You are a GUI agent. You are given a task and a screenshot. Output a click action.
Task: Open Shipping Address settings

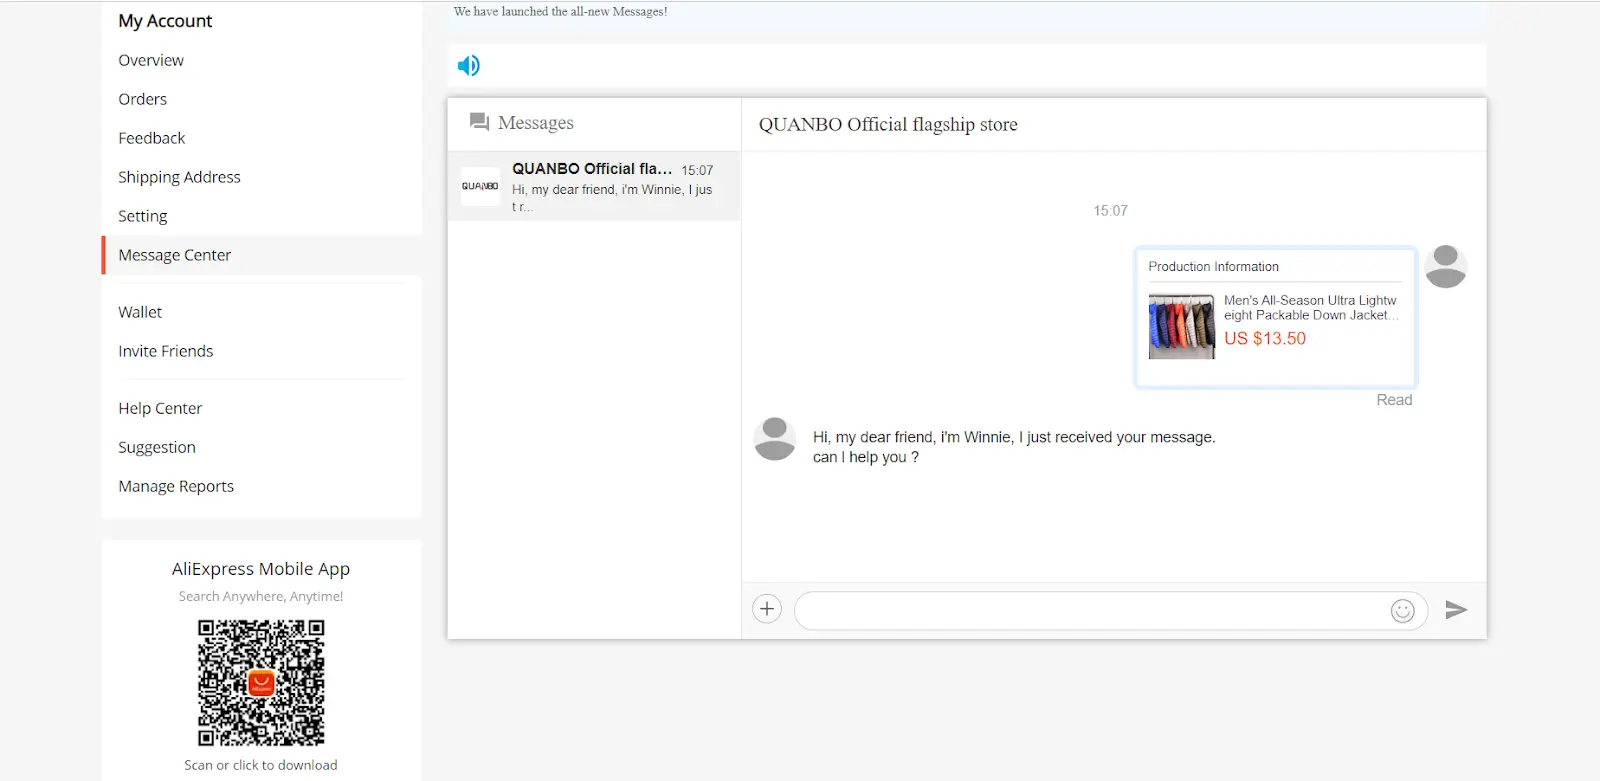180,177
